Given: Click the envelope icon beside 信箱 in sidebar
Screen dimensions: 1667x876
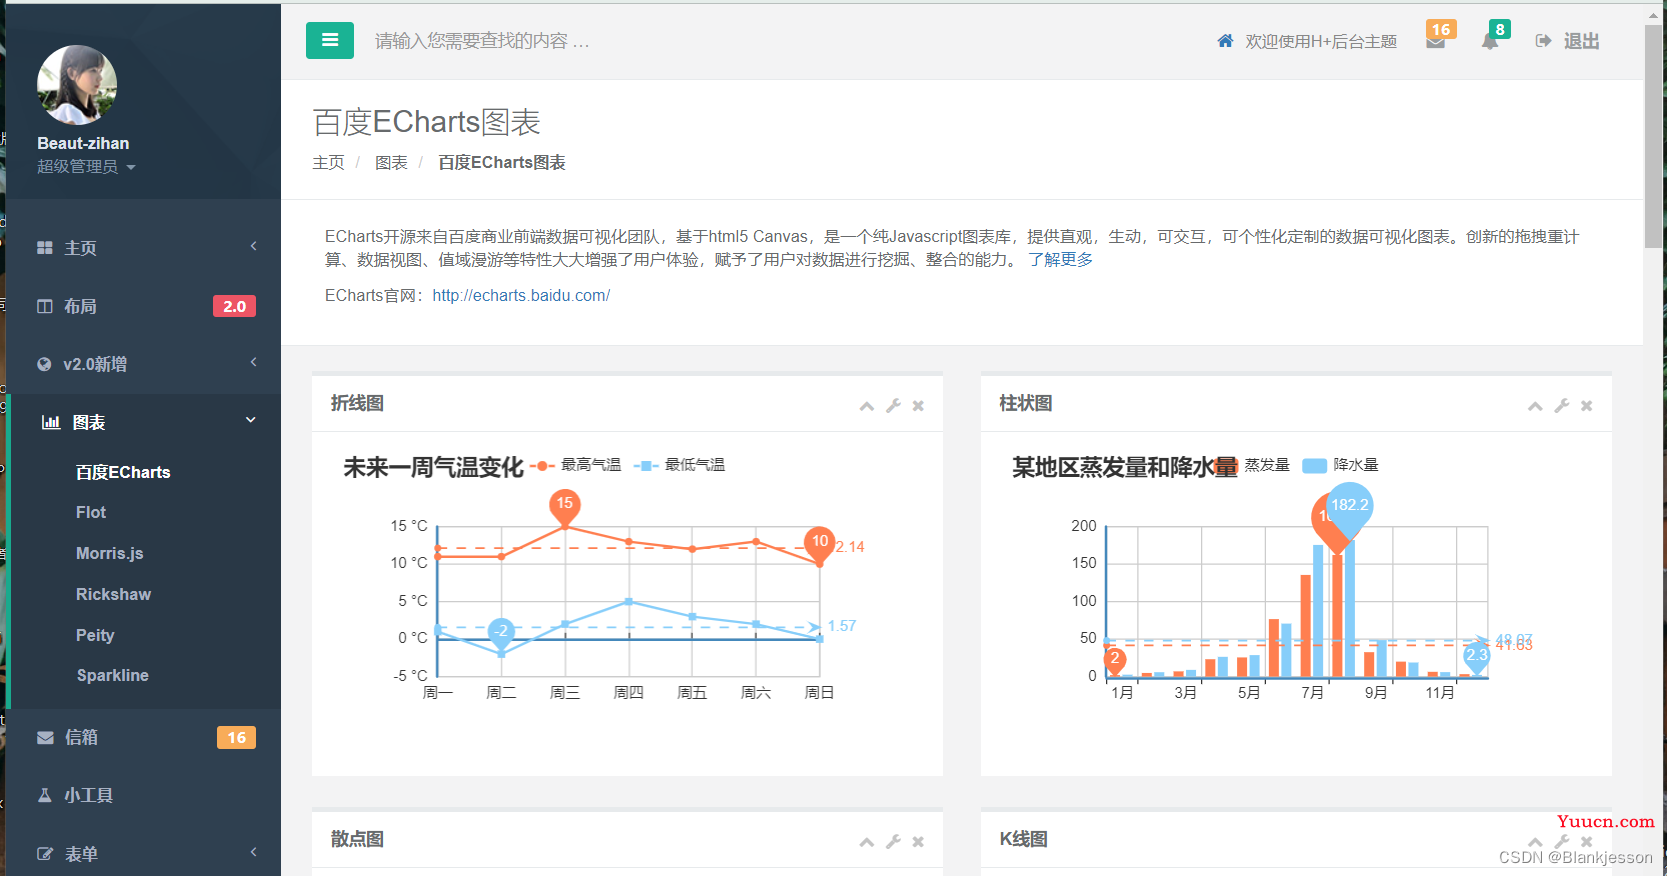Looking at the screenshot, I should 45,738.
